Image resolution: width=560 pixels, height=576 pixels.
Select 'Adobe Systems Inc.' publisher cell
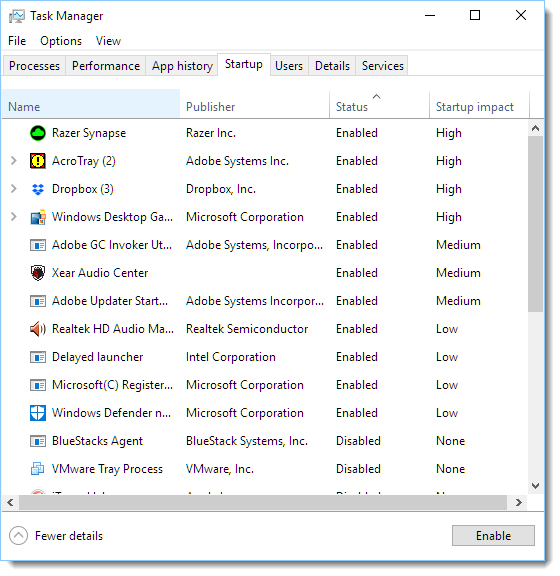(x=237, y=161)
